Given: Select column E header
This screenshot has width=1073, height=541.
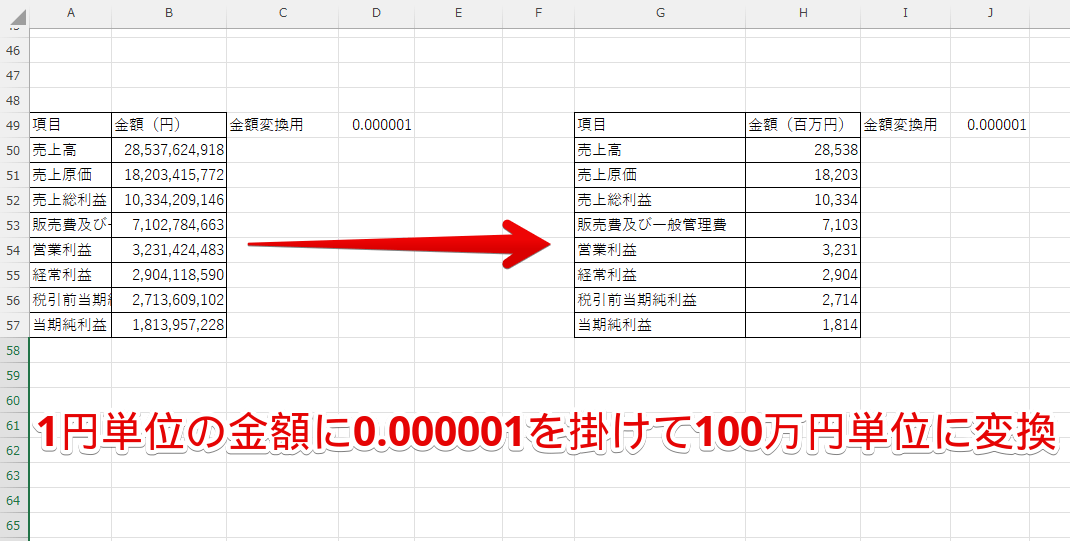Looking at the screenshot, I should point(458,13).
